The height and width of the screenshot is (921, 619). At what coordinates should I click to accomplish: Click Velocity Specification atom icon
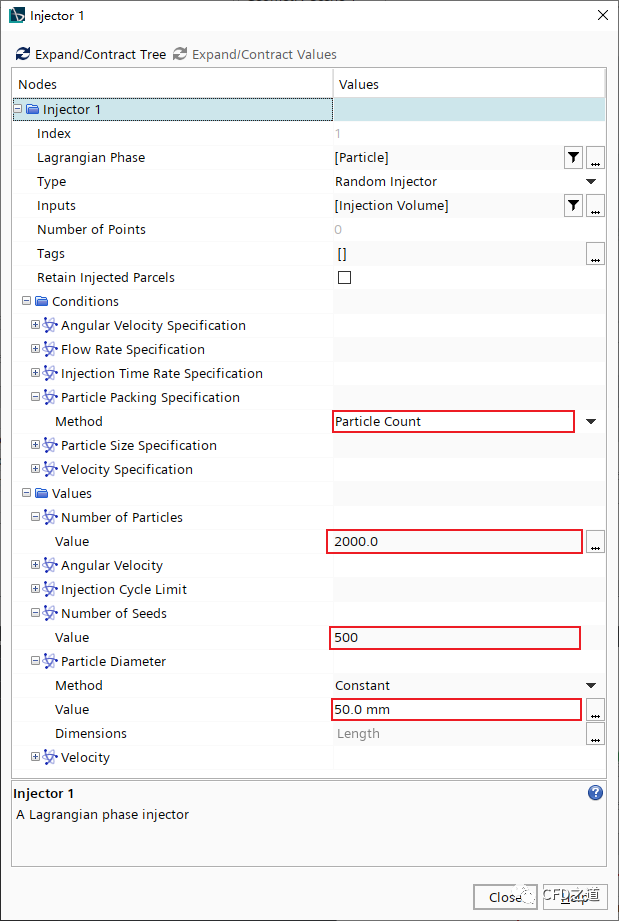[50, 469]
